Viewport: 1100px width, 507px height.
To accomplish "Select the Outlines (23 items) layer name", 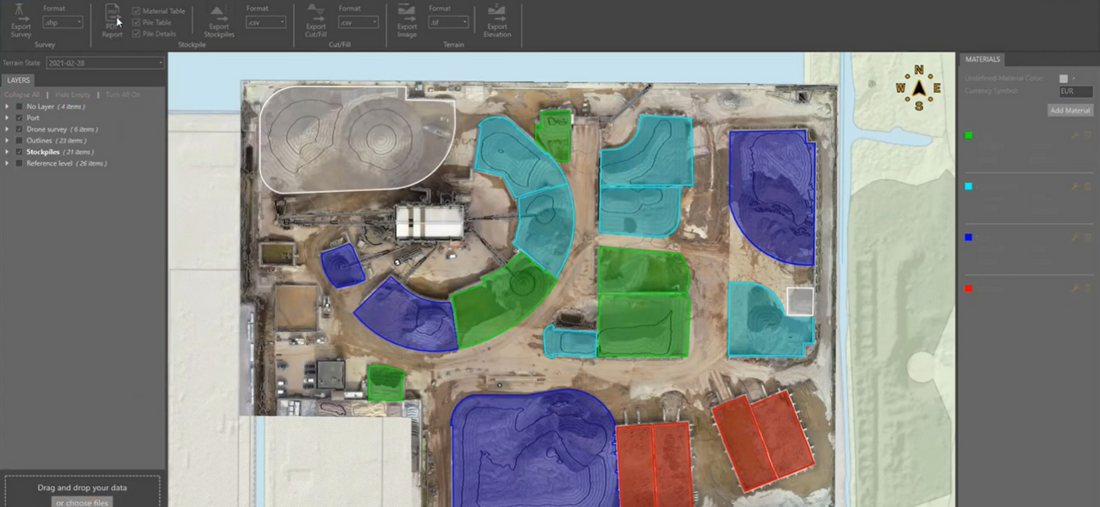I will coord(56,140).
